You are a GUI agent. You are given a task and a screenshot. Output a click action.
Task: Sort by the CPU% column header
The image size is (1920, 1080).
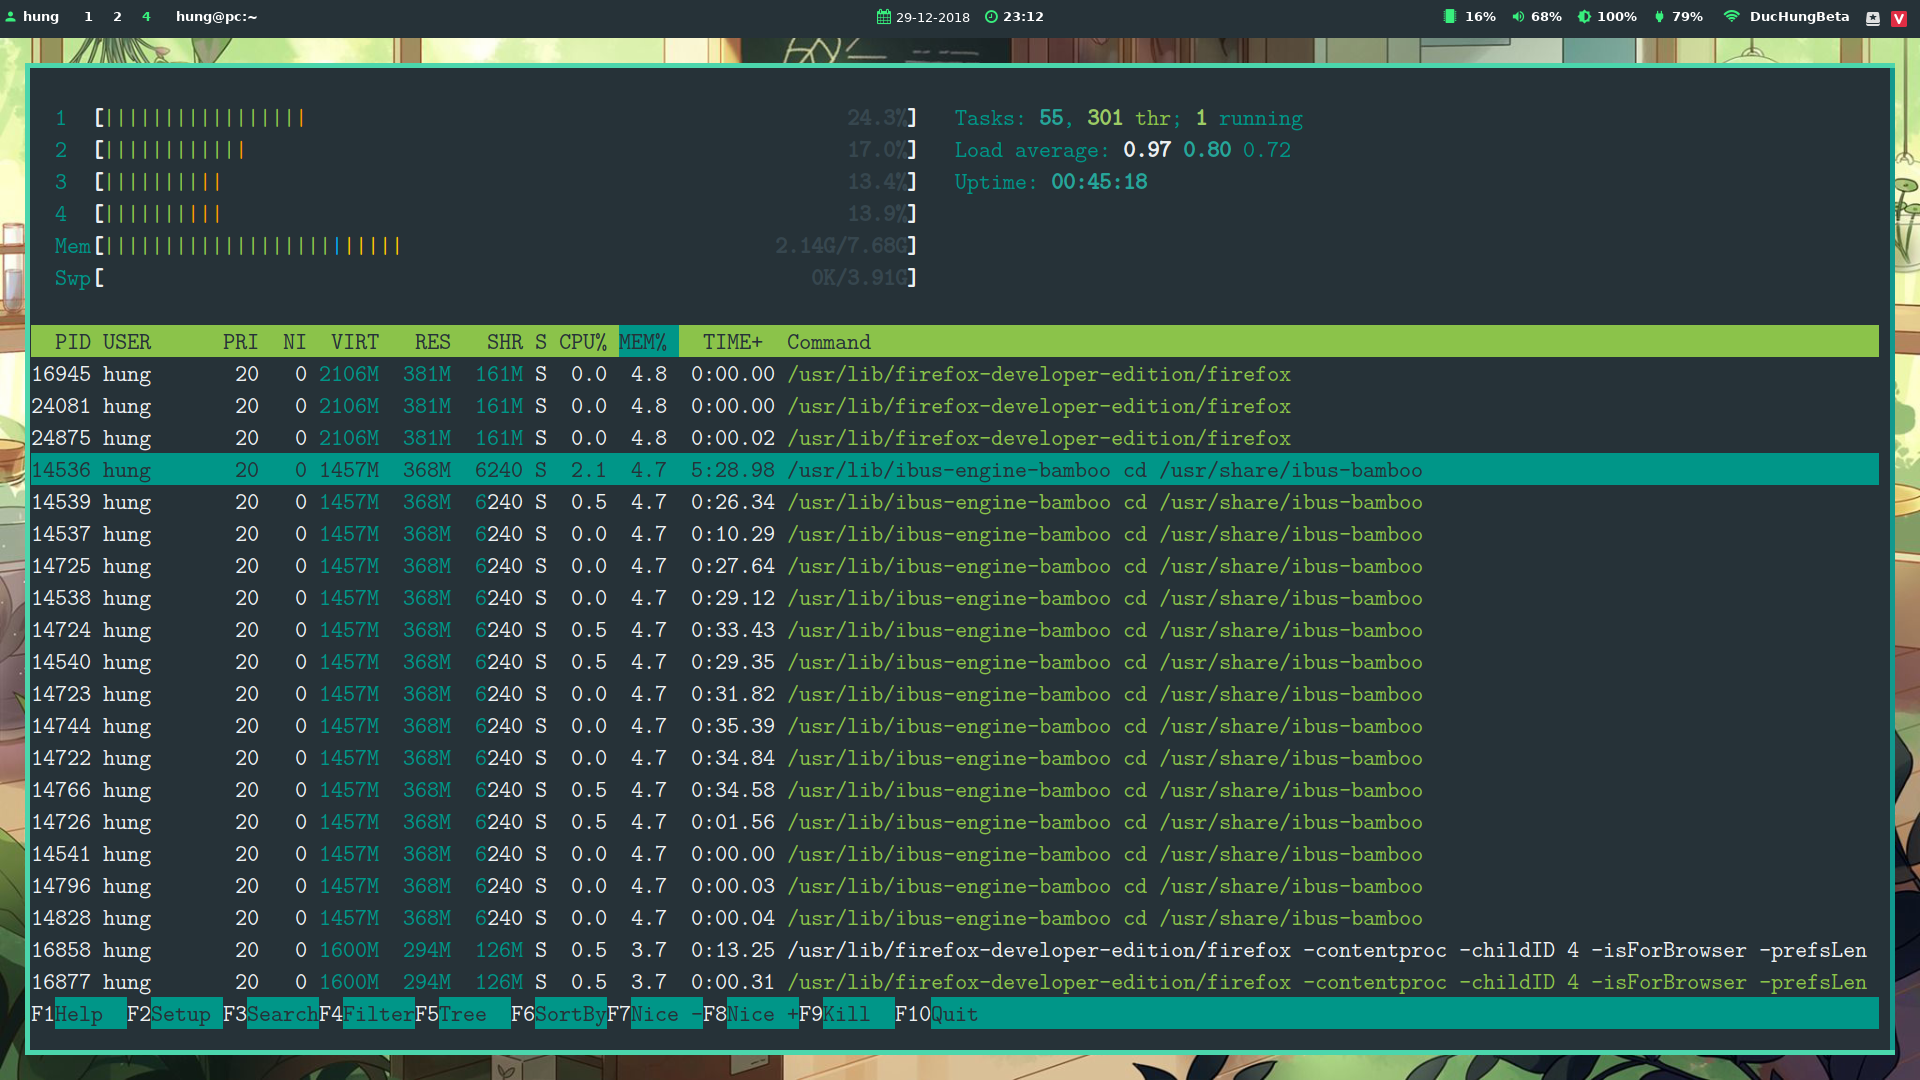(x=582, y=342)
